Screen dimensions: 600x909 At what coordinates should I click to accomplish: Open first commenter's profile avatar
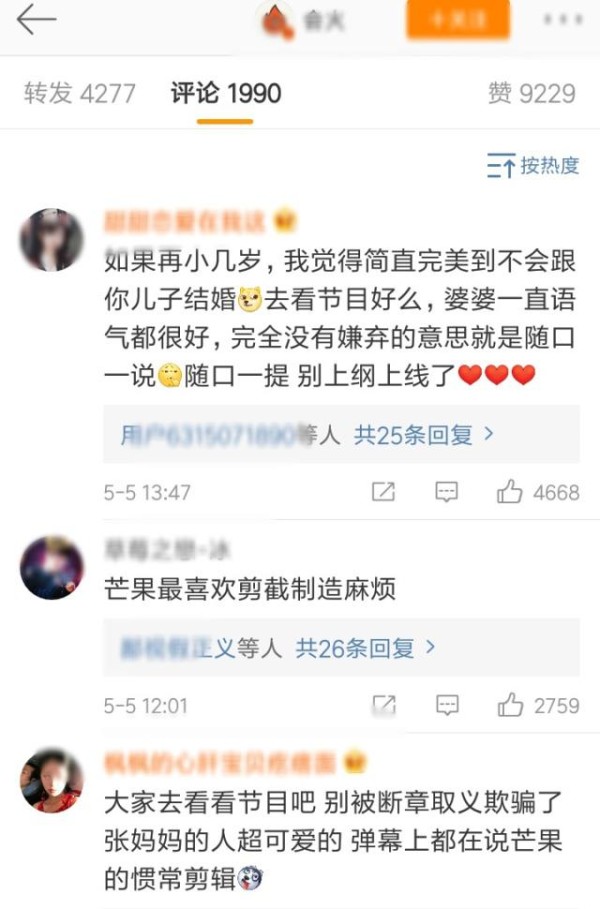click(52, 240)
